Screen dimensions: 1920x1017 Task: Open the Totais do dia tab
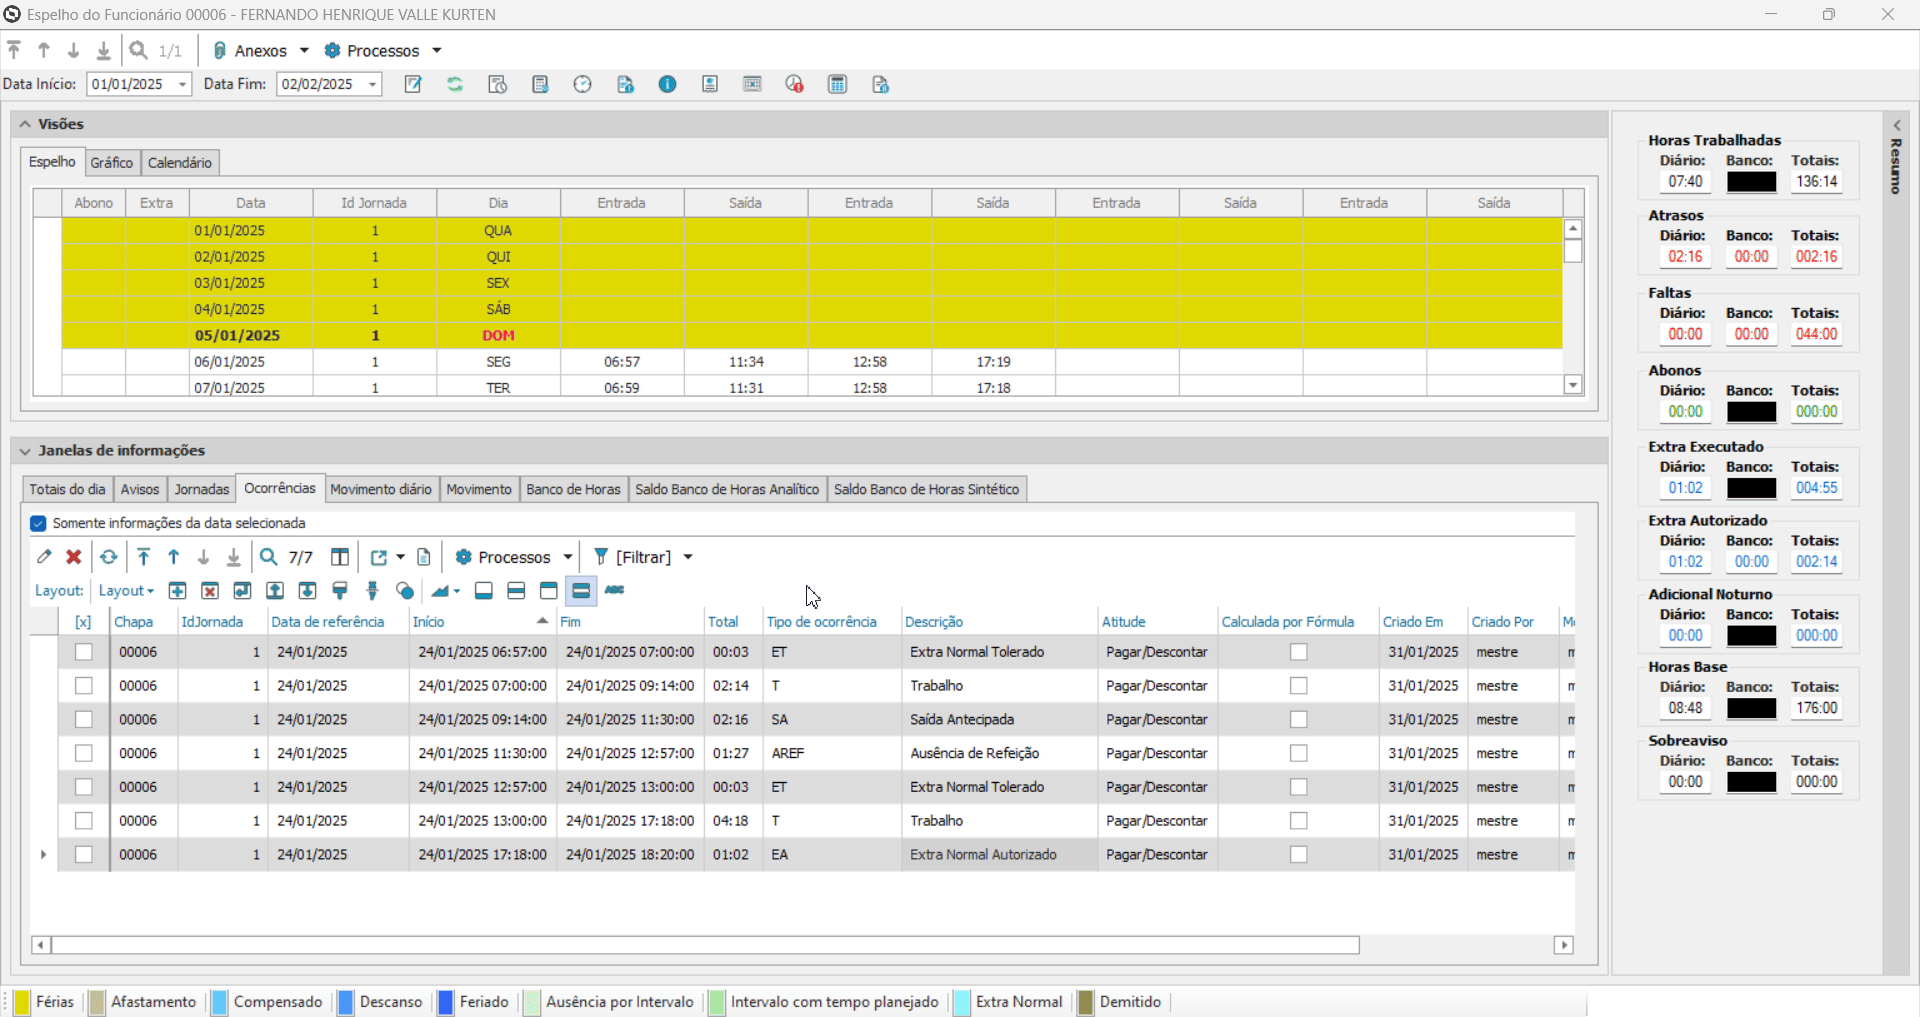pyautogui.click(x=67, y=489)
